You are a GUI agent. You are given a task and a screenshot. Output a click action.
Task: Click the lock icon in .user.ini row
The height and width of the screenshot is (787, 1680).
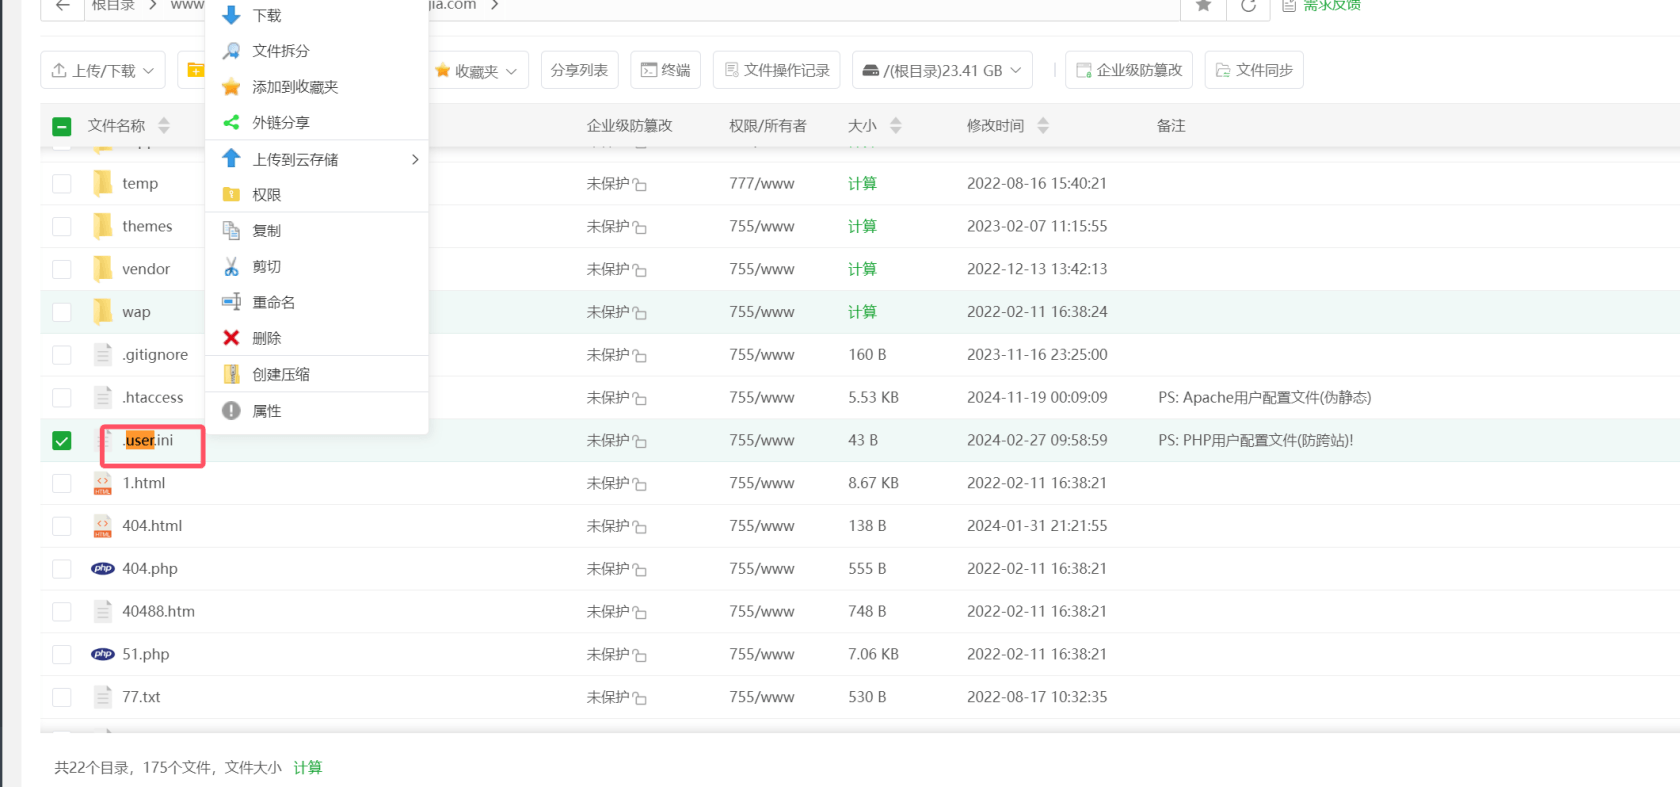coord(640,441)
